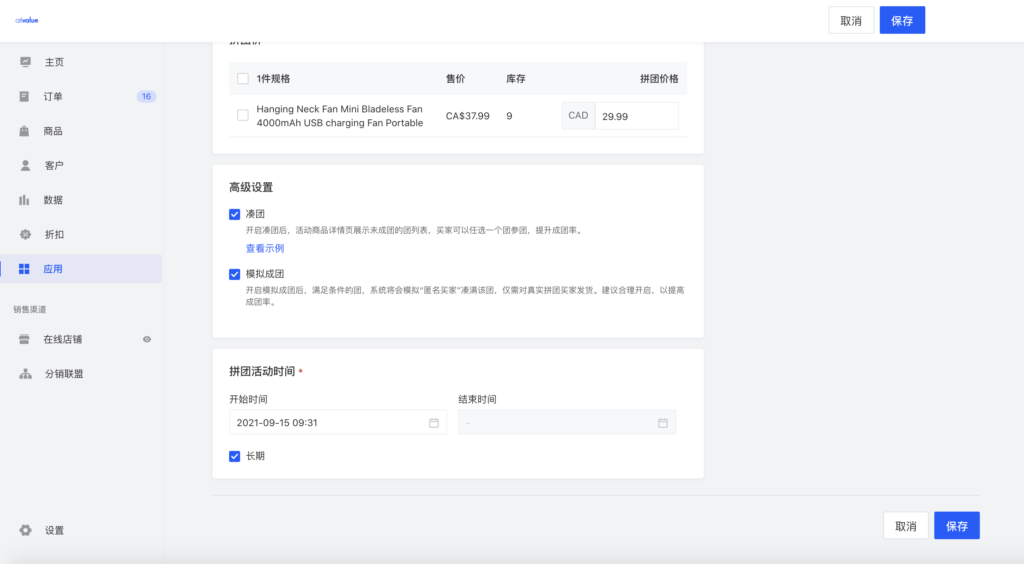Click the CAD currency prefix label
The width and height of the screenshot is (1024, 564).
(x=578, y=116)
